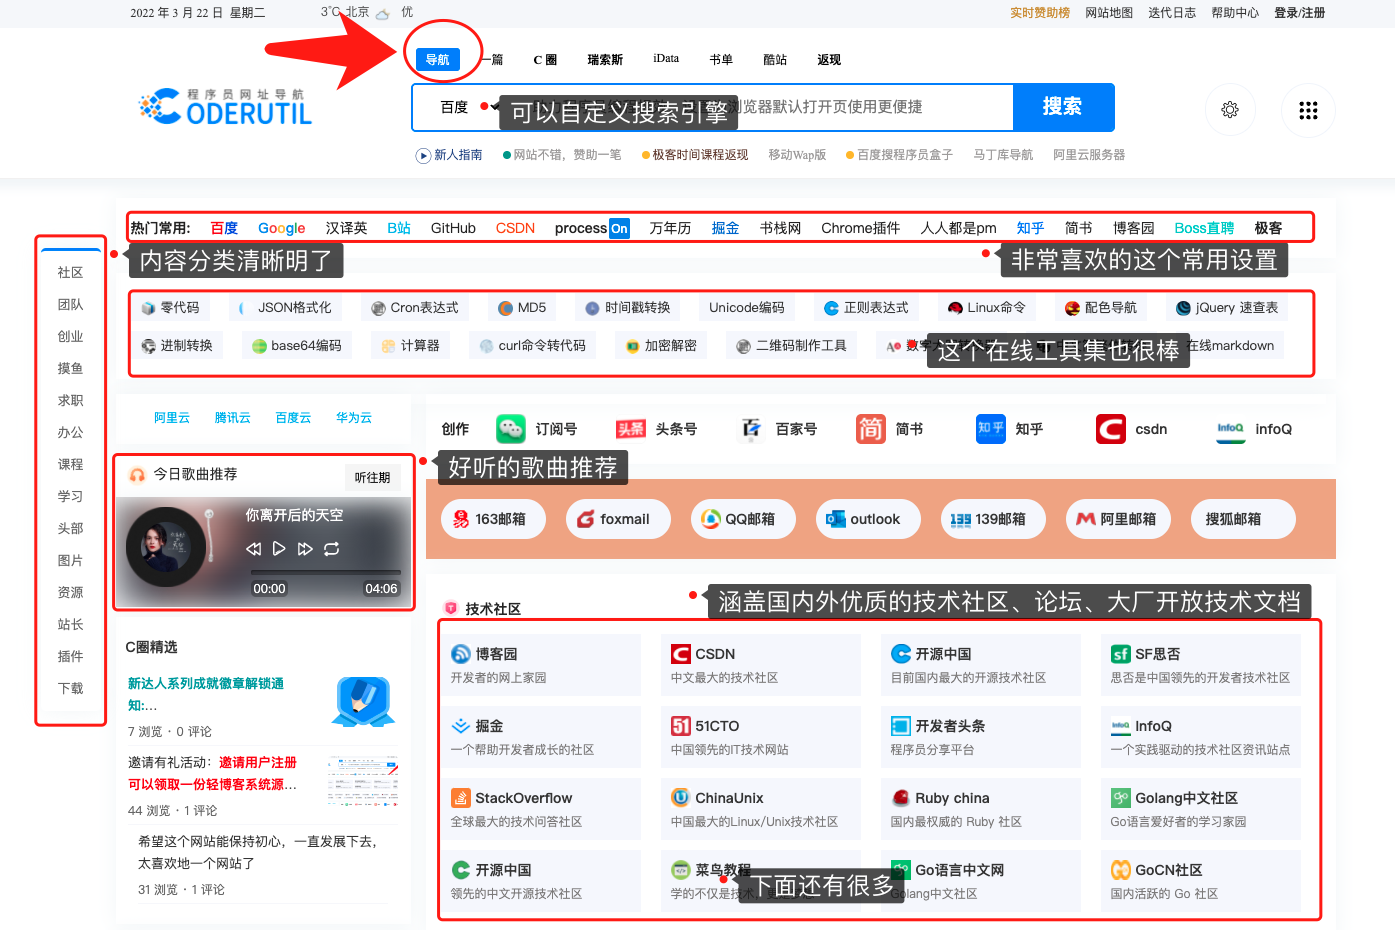The image size is (1395, 930).
Task: Open the 51CTO community card
Action: pyautogui.click(x=761, y=737)
